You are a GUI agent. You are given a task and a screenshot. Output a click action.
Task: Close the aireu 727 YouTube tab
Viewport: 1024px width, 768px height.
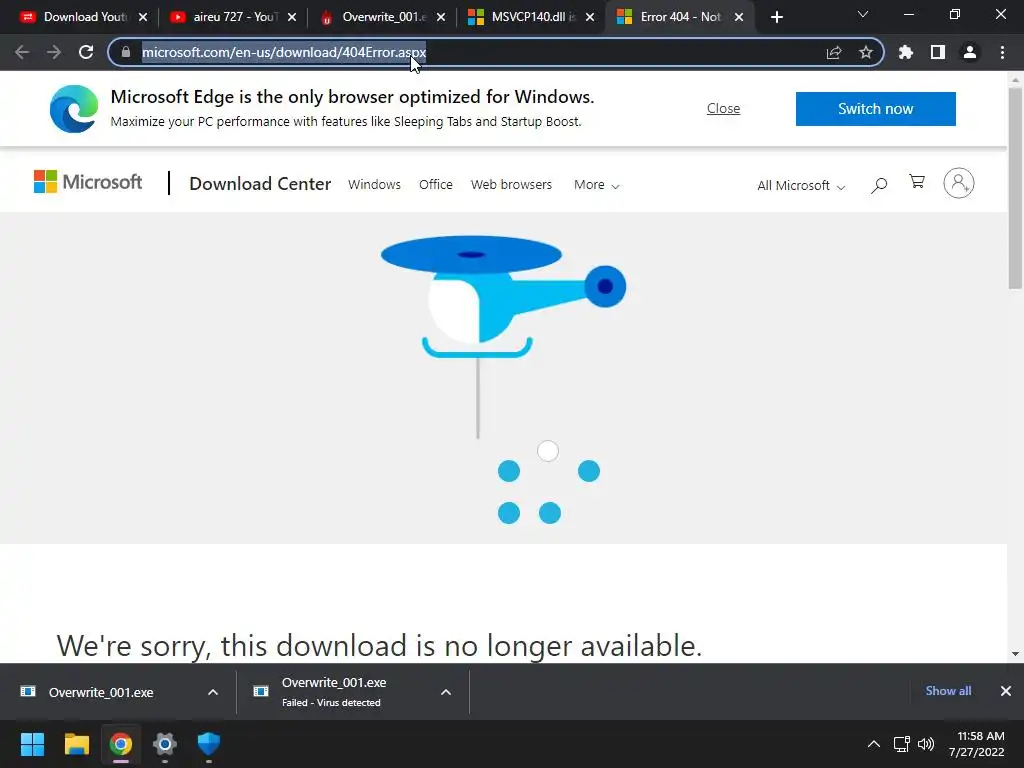tap(292, 17)
